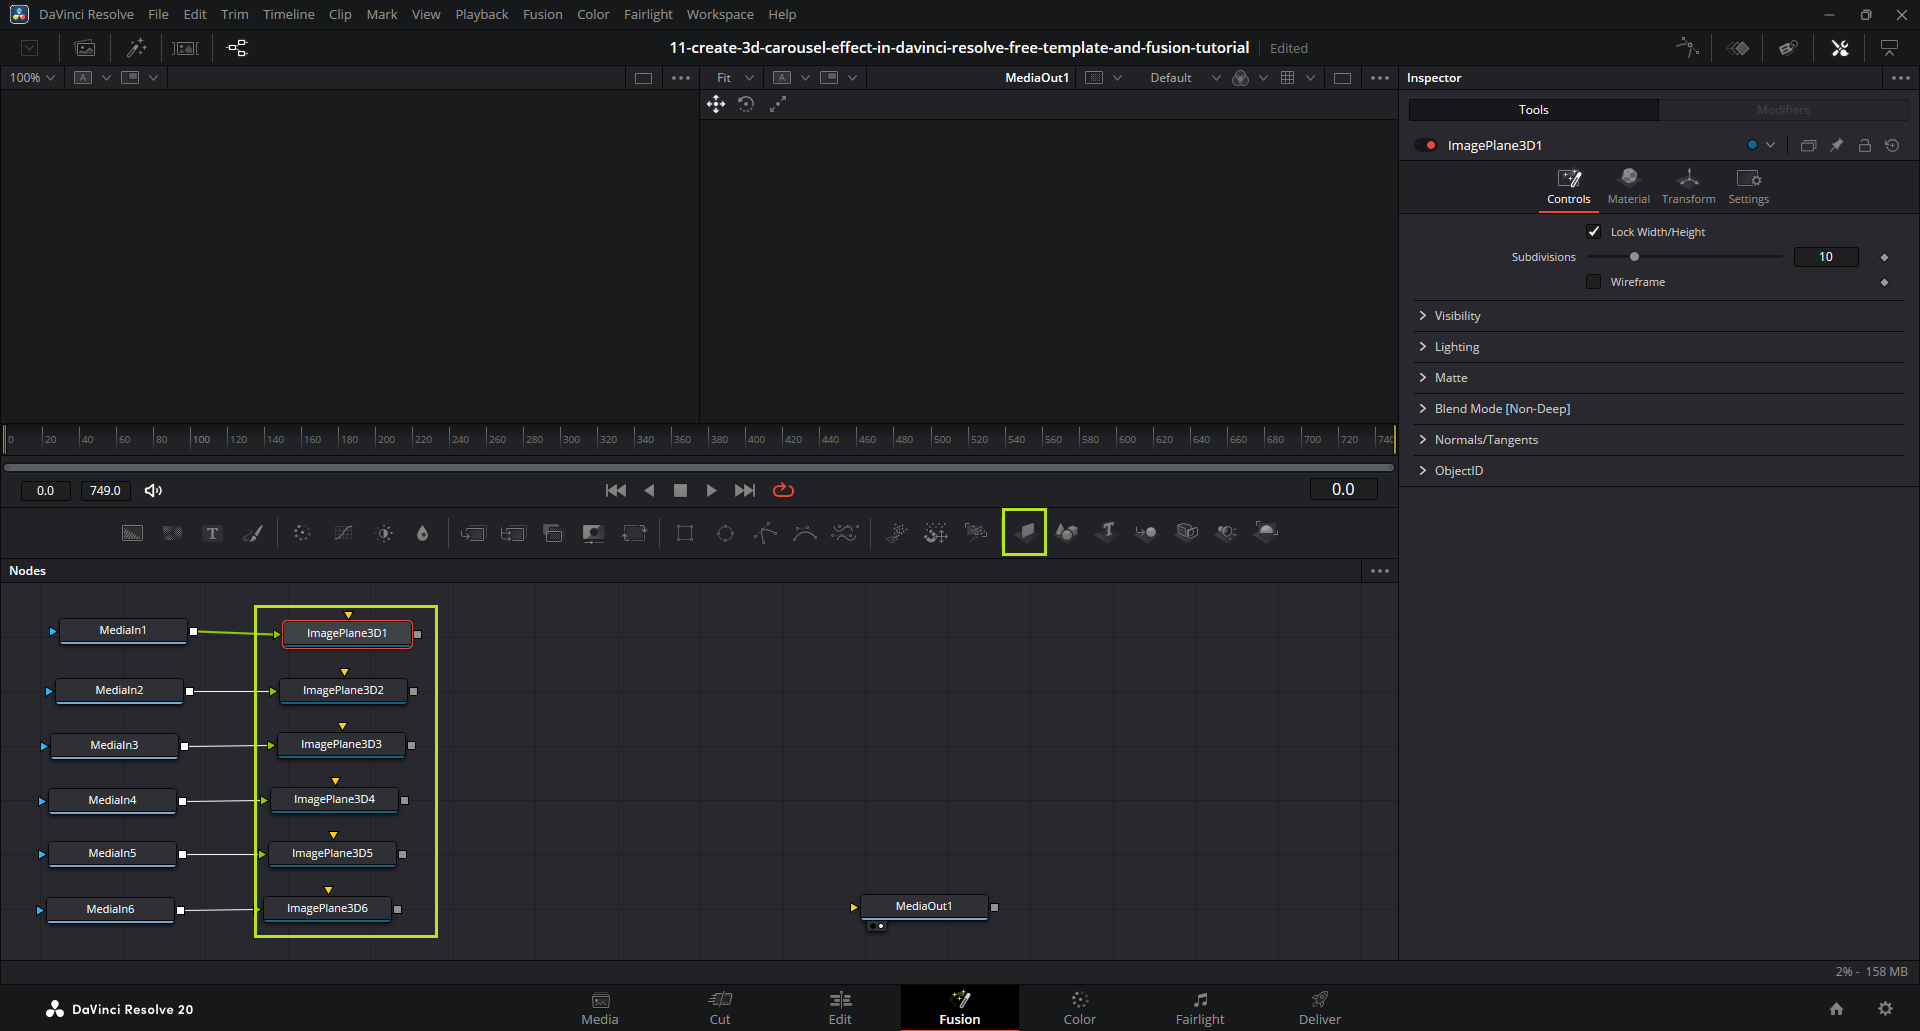Open the Deliver page
Viewport: 1920px width, 1031px height.
pyautogui.click(x=1319, y=1008)
